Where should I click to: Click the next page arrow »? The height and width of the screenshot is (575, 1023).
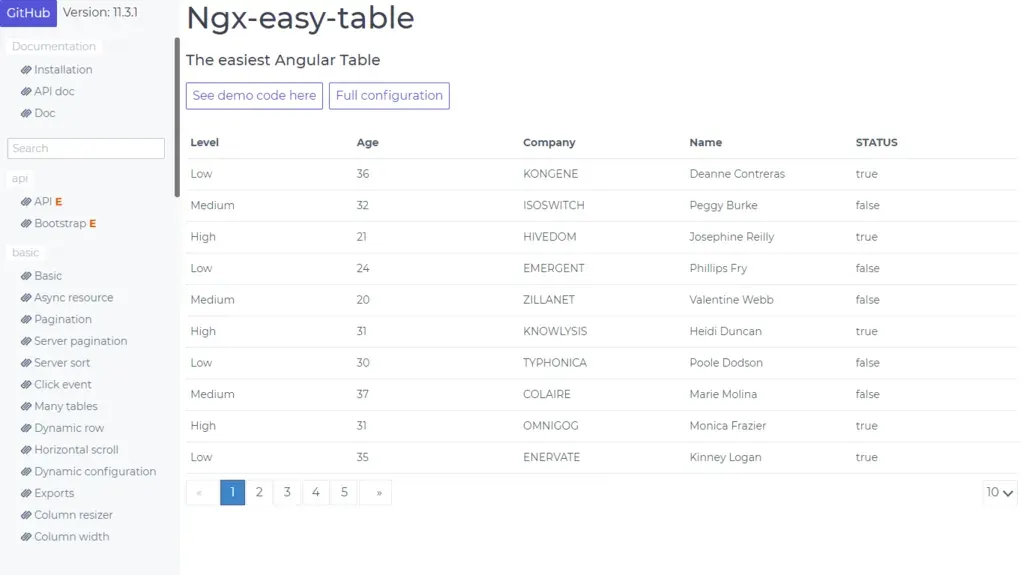(378, 492)
